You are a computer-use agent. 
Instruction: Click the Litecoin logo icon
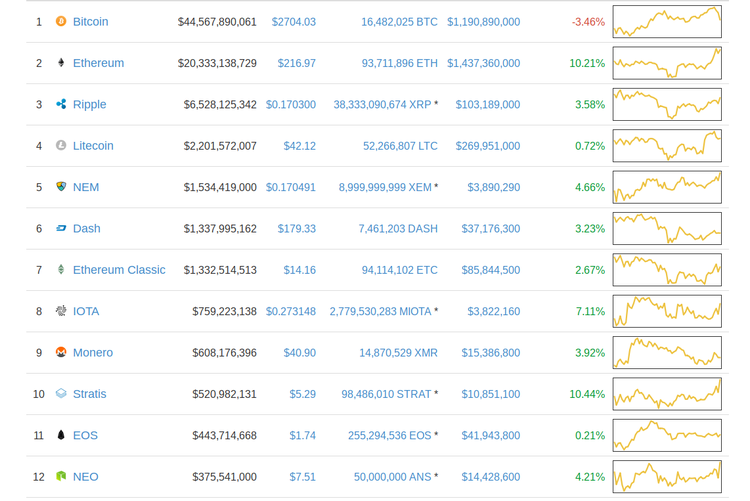[61, 145]
